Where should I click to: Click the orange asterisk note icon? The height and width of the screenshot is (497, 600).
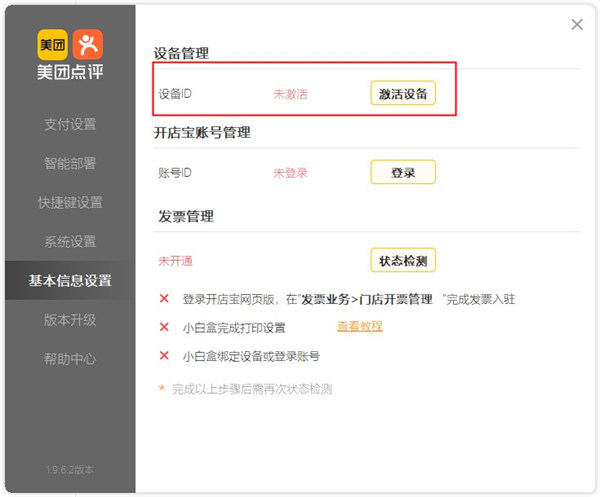pos(162,388)
